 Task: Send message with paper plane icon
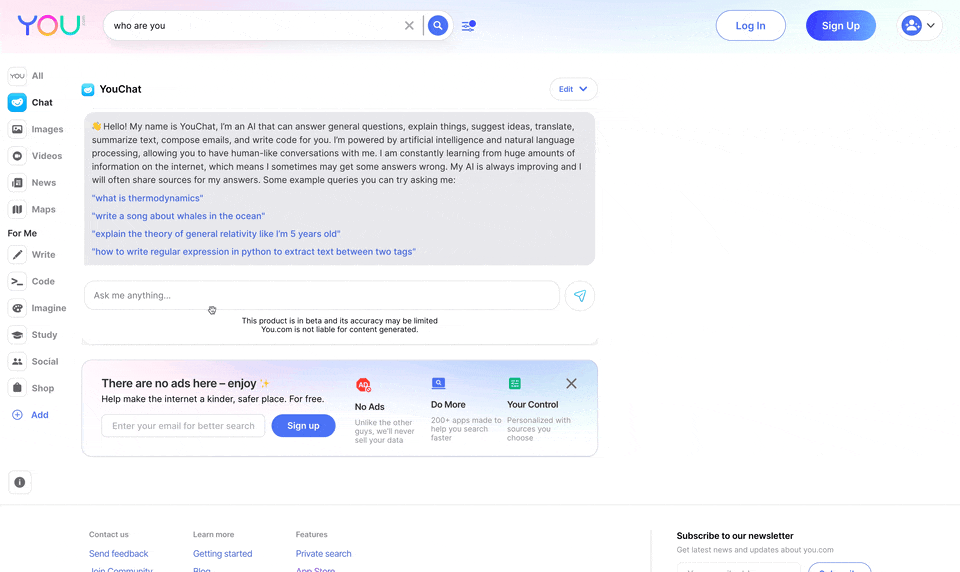click(x=580, y=296)
